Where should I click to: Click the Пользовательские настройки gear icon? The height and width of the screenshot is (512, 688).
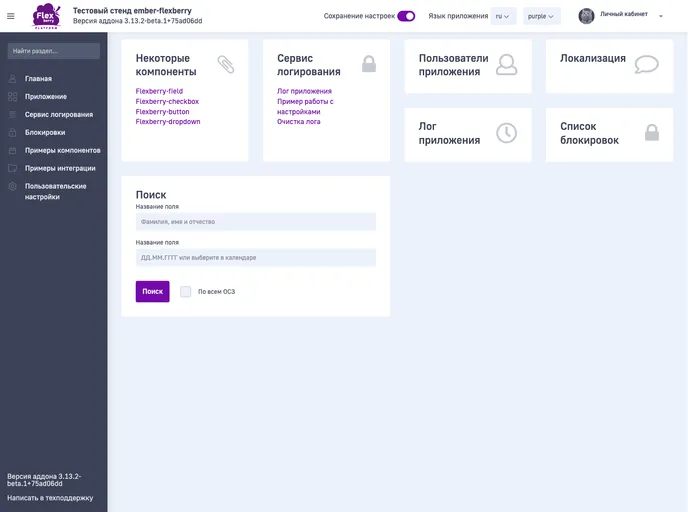[x=12, y=186]
